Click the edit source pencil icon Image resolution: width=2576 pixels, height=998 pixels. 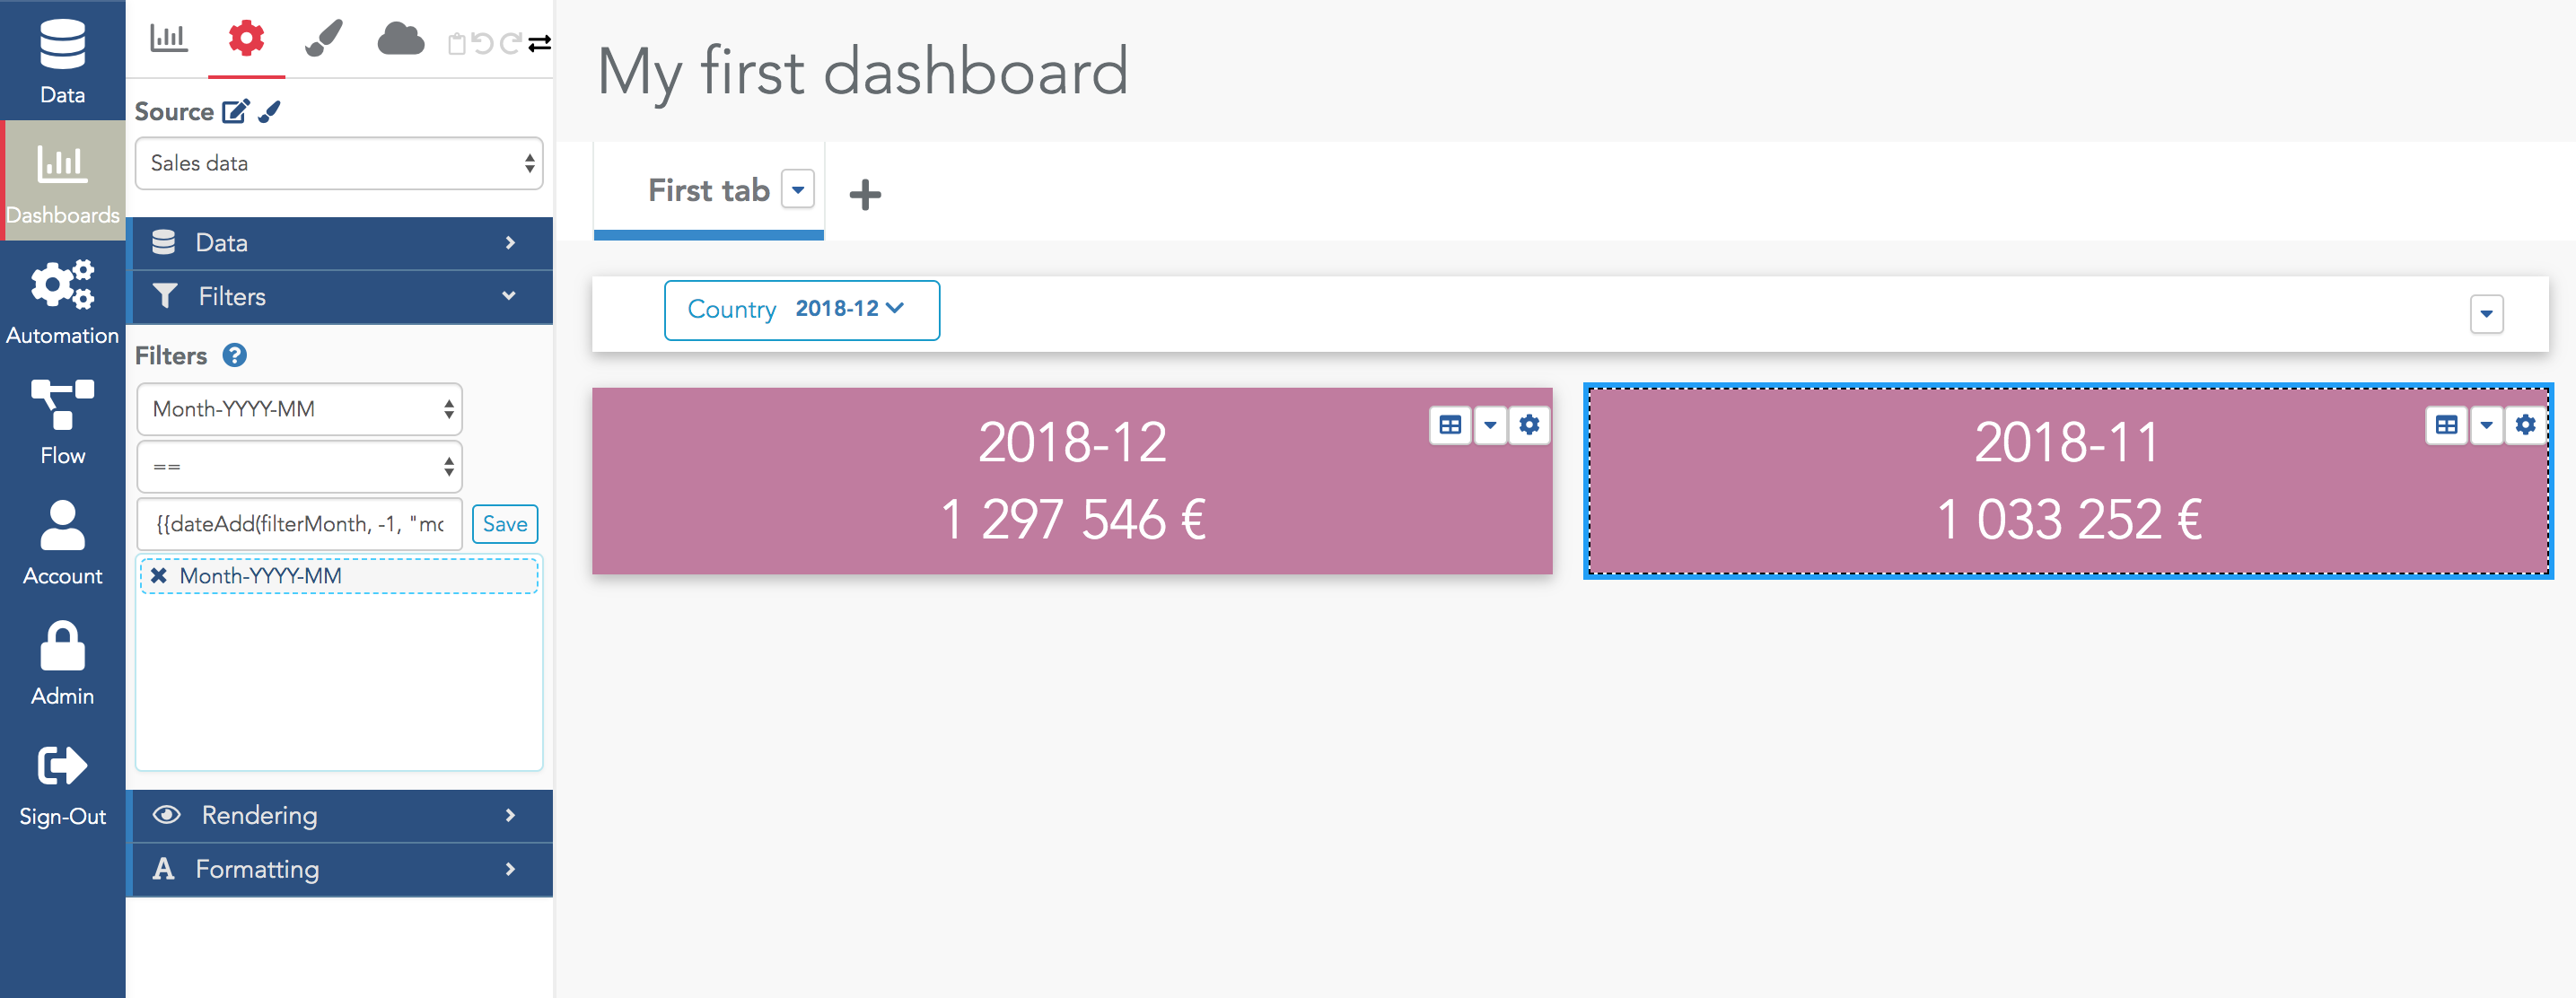[236, 111]
